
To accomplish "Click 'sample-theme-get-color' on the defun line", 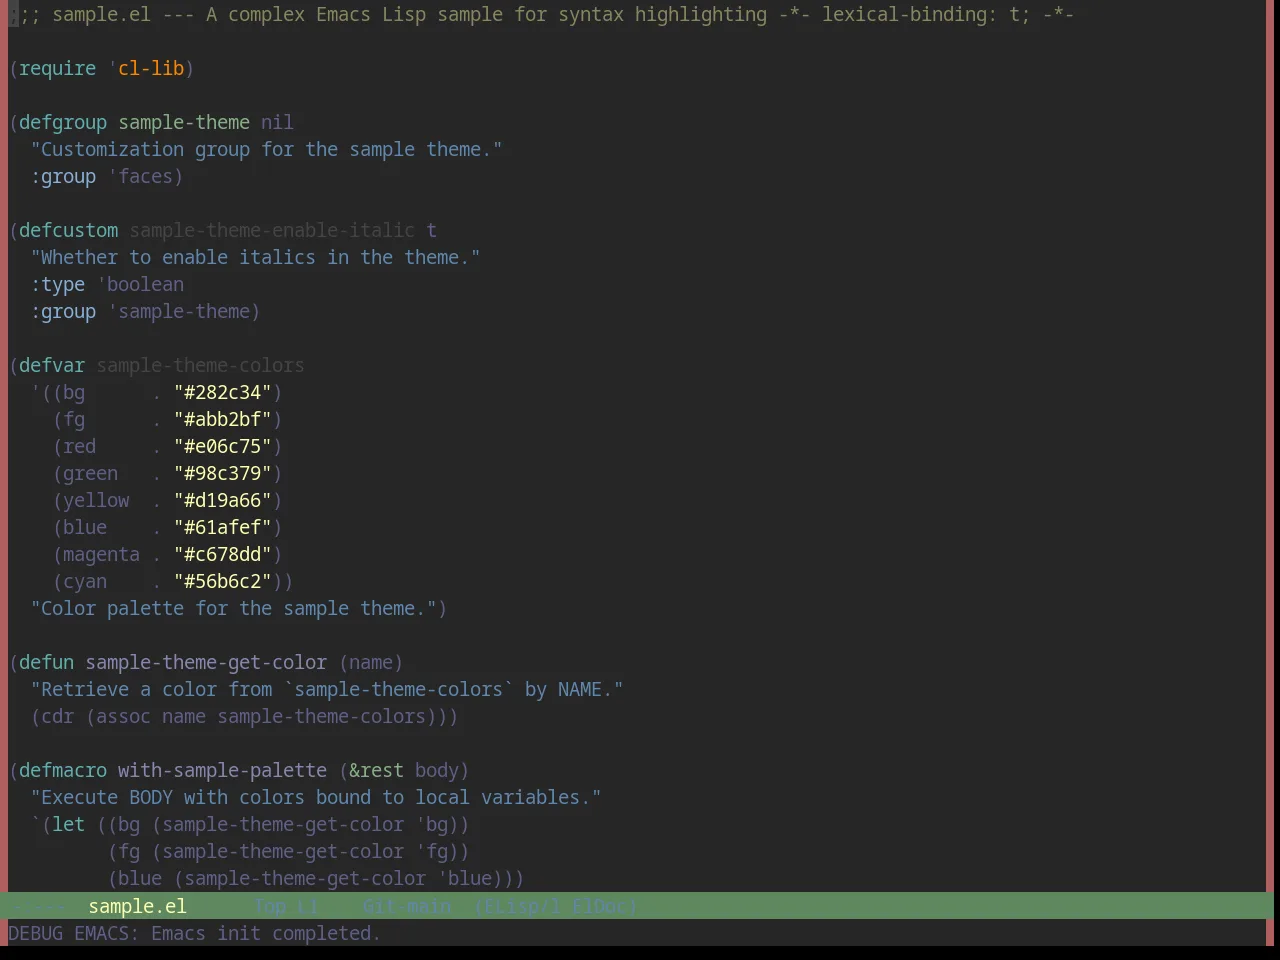I will click(x=206, y=662).
